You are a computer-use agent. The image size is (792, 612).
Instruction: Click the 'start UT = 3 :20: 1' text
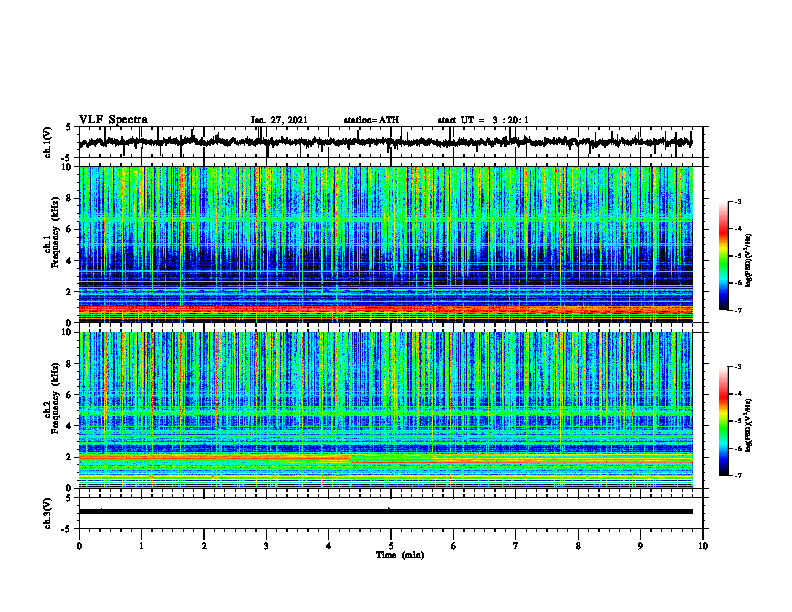(483, 120)
